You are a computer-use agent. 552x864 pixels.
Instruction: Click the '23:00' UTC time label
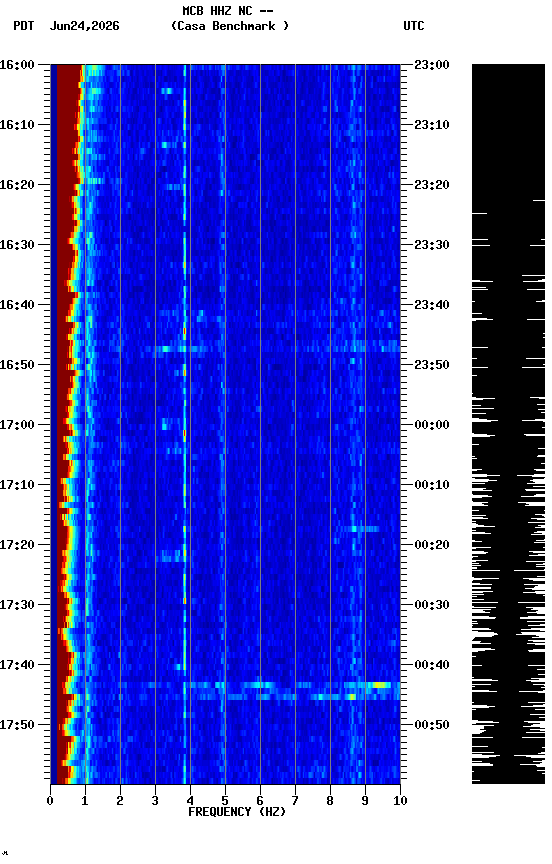[x=432, y=65]
